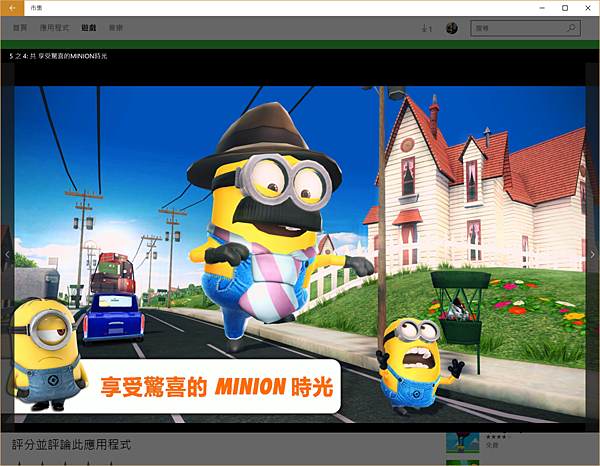Show the previous screenshot with left chevron
This screenshot has height=466, width=600.
click(x=7, y=254)
